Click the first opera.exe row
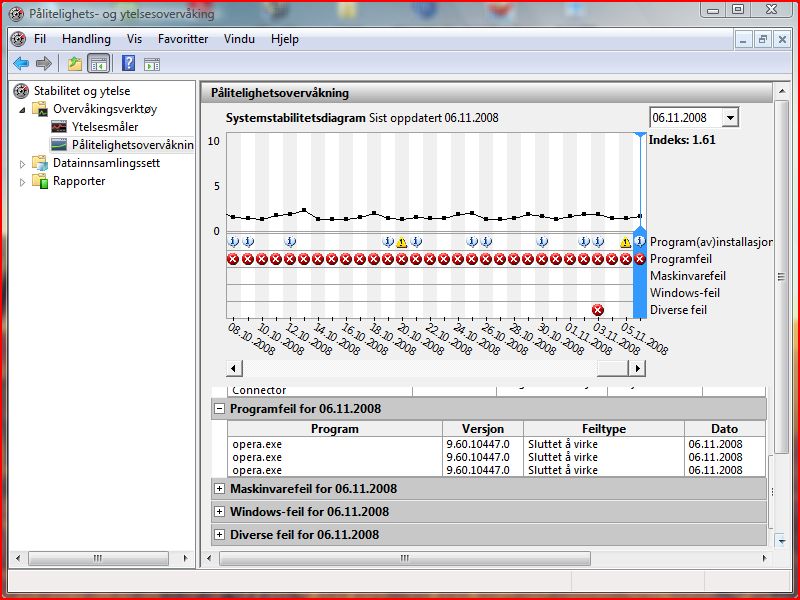The width and height of the screenshot is (800, 600). click(496, 444)
